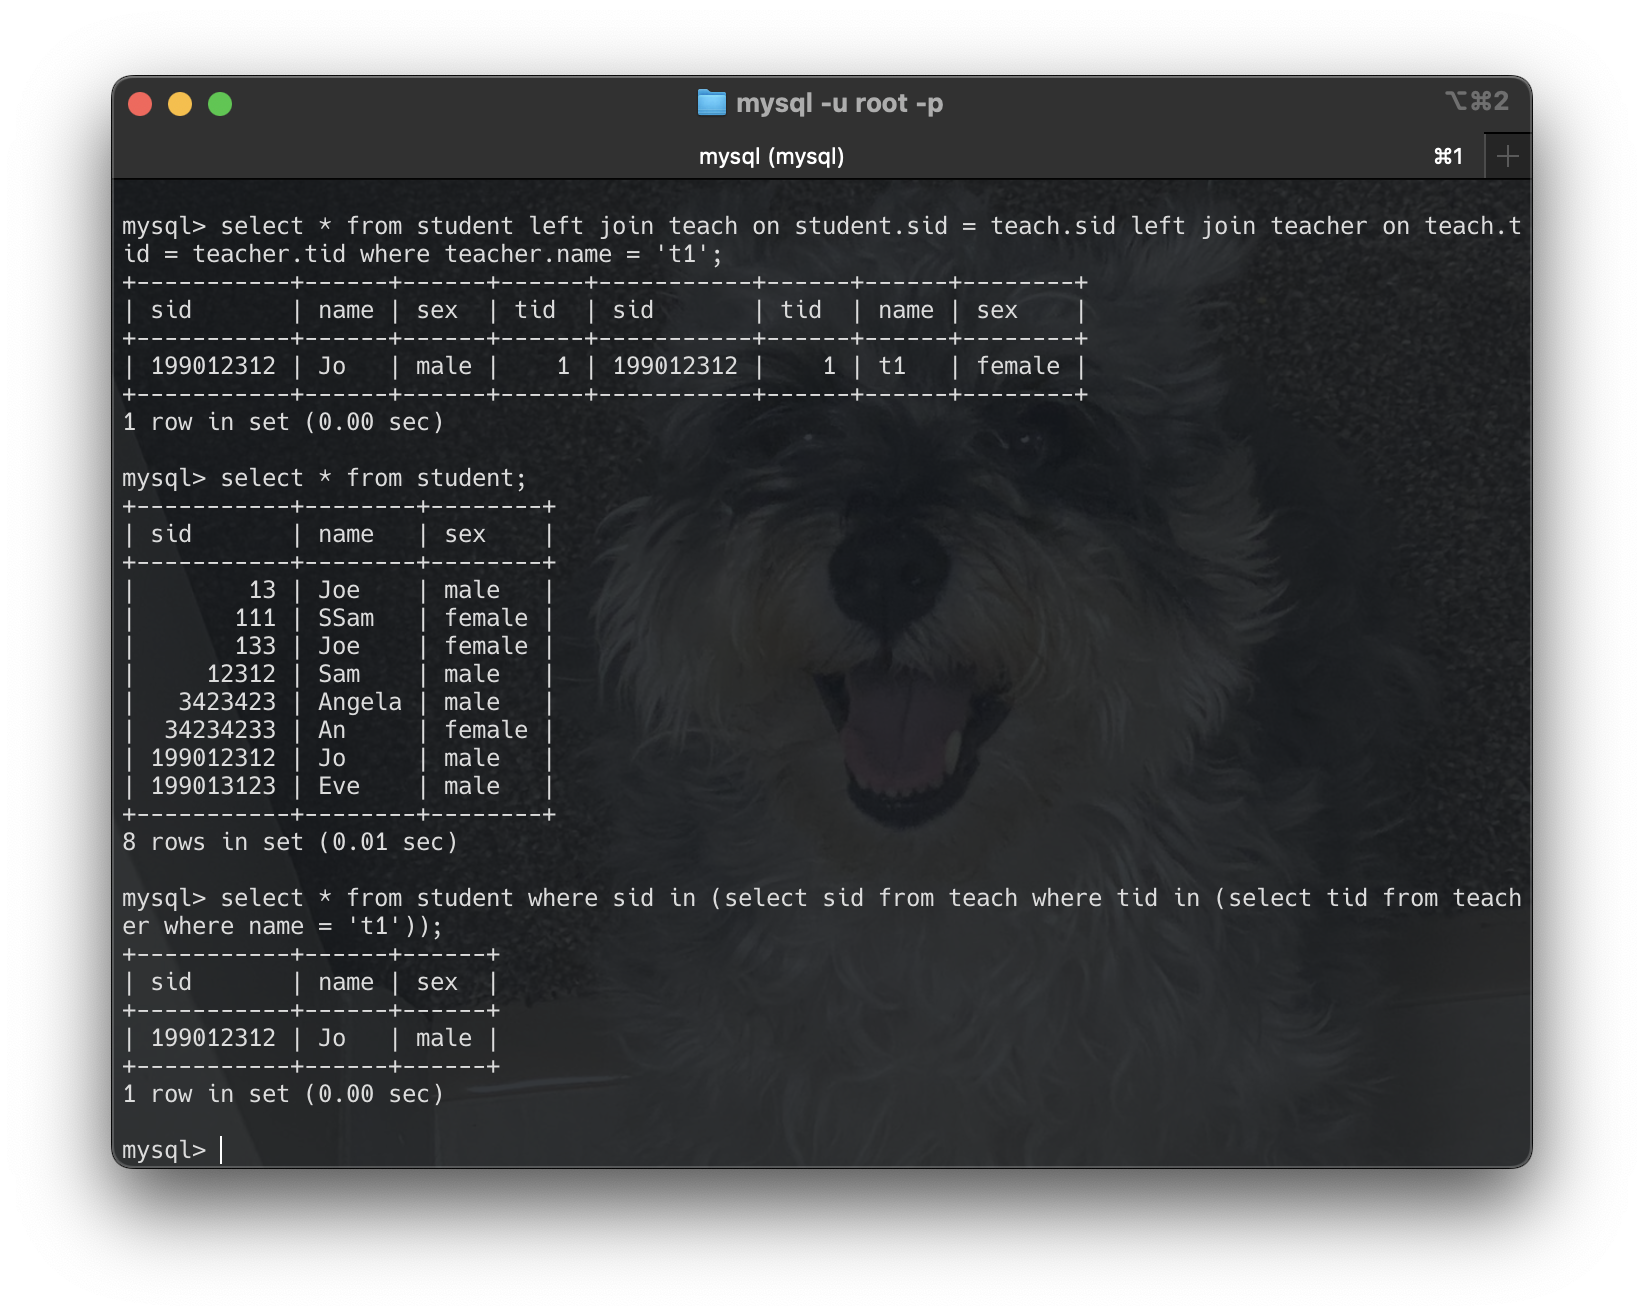This screenshot has height=1316, width=1644.
Task: Click the text "8 rows in set (0.01 sec)"
Action: 290,841
